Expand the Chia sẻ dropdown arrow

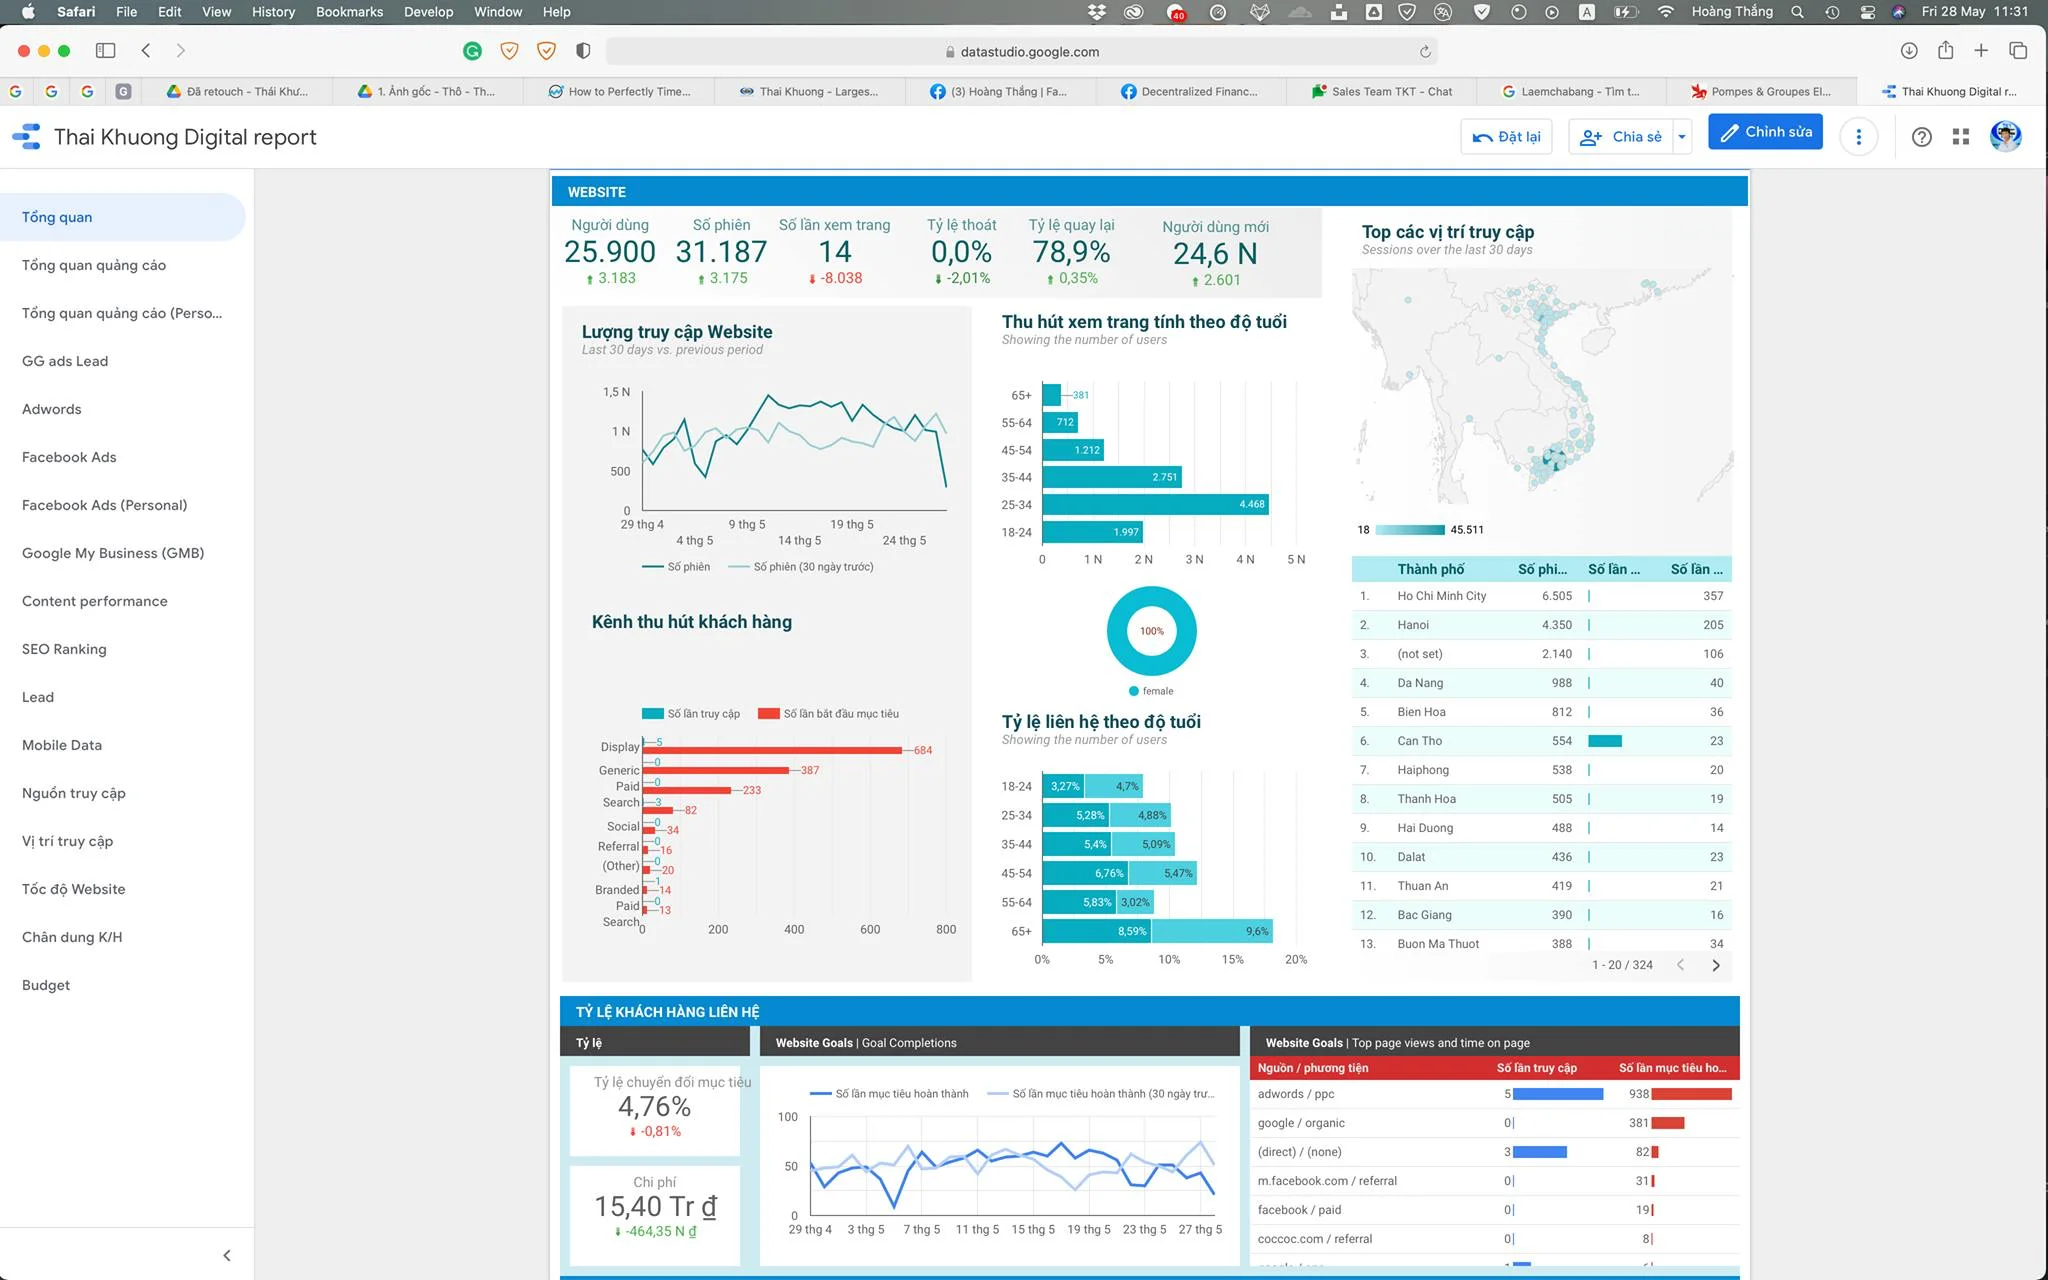(1682, 137)
